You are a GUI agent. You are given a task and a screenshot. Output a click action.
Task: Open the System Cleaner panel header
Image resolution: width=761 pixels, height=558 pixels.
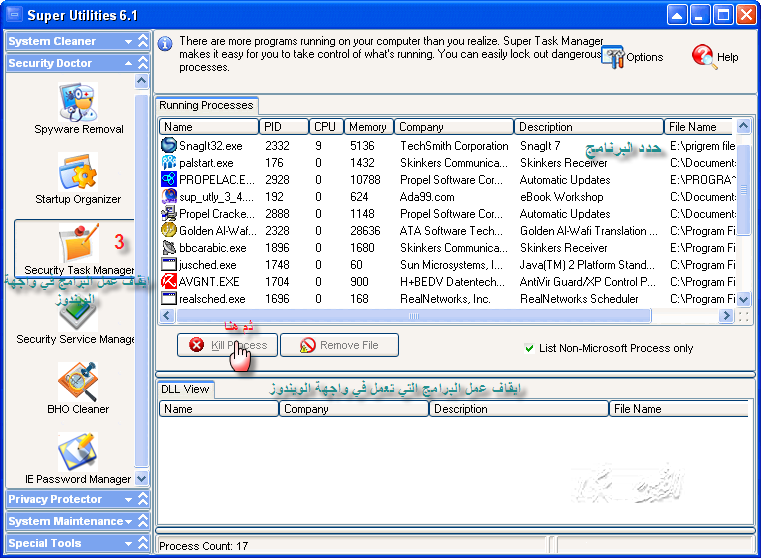click(x=78, y=41)
